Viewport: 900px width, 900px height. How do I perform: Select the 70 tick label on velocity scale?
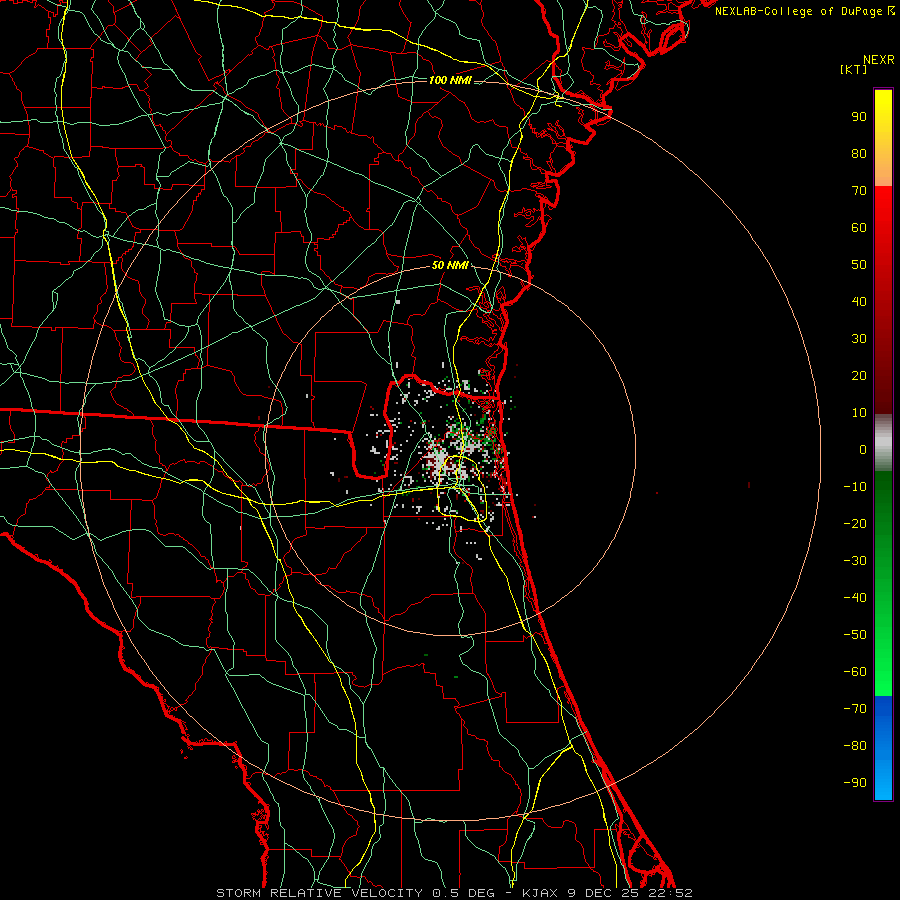pos(859,191)
